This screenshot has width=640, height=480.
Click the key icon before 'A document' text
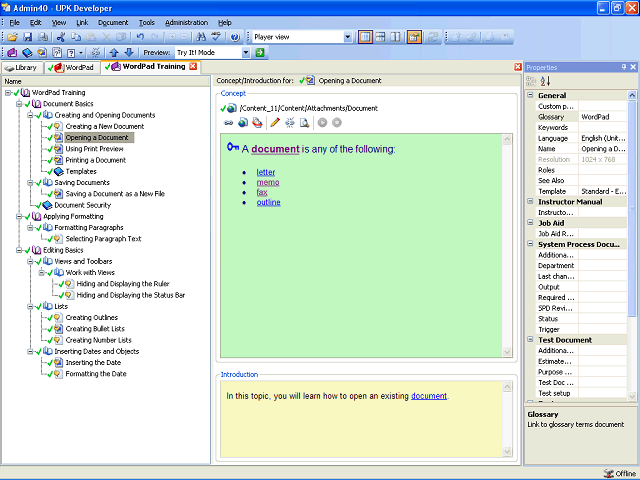click(233, 147)
